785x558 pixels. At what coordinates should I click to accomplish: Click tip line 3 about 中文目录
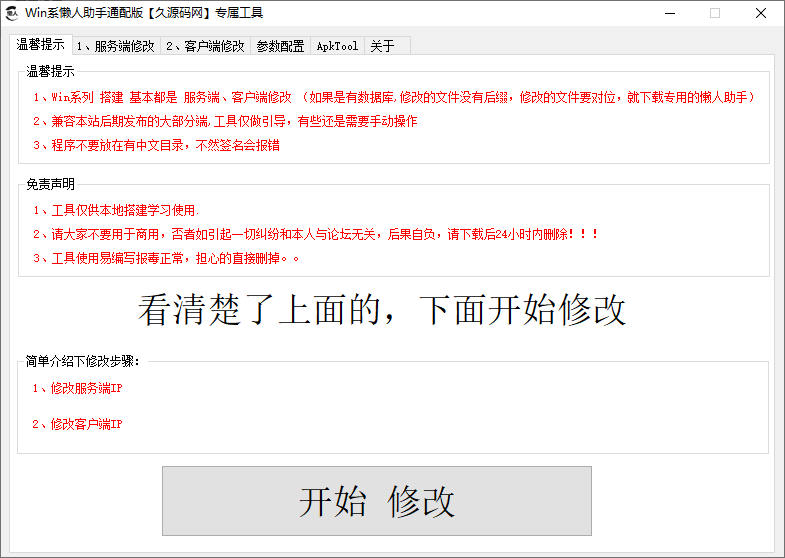coord(155,145)
